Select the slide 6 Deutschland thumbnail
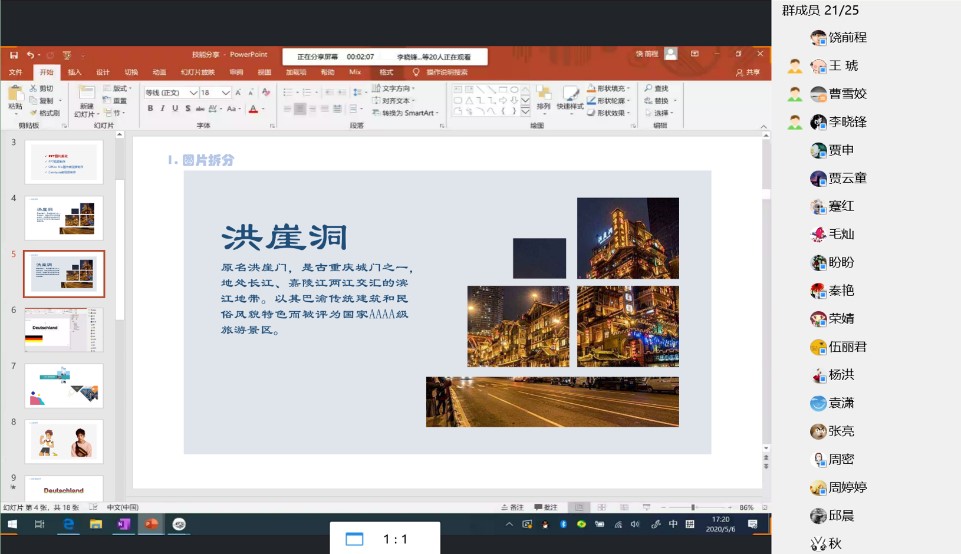961x554 pixels. pos(63,329)
